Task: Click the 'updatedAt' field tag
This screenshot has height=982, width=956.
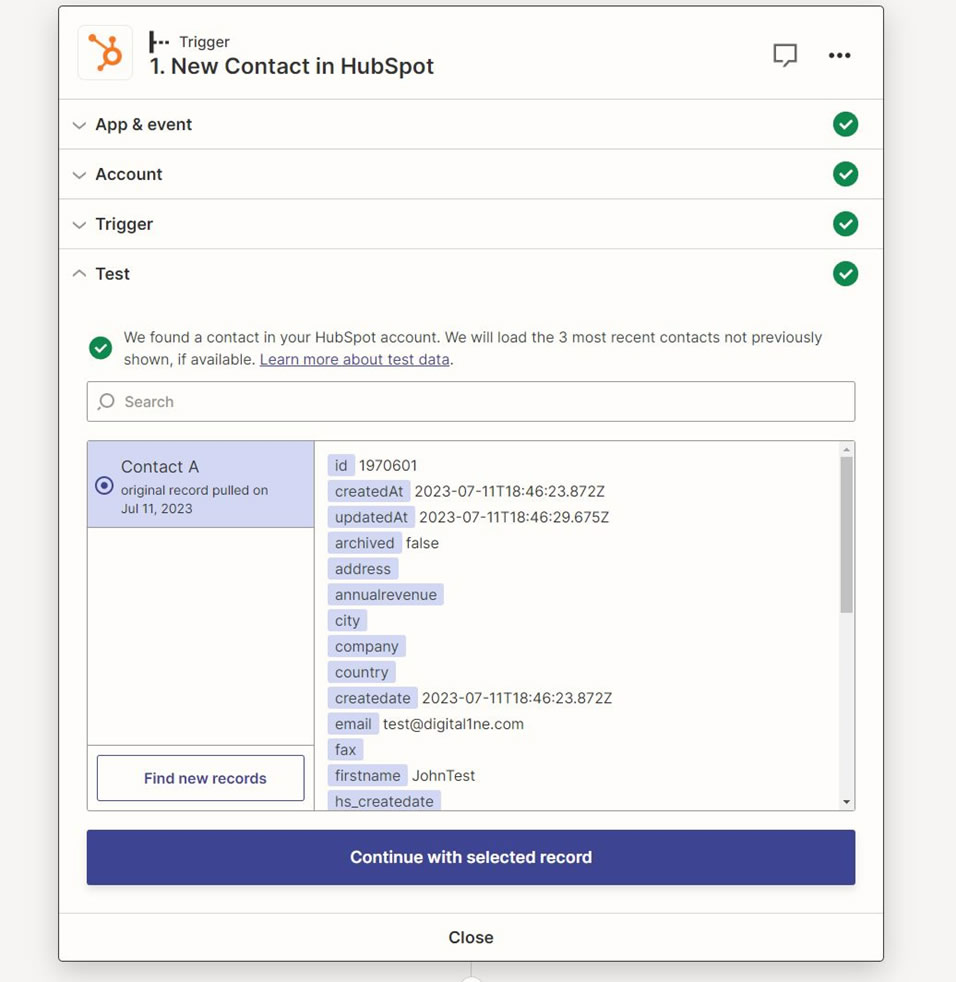Action: pos(371,517)
